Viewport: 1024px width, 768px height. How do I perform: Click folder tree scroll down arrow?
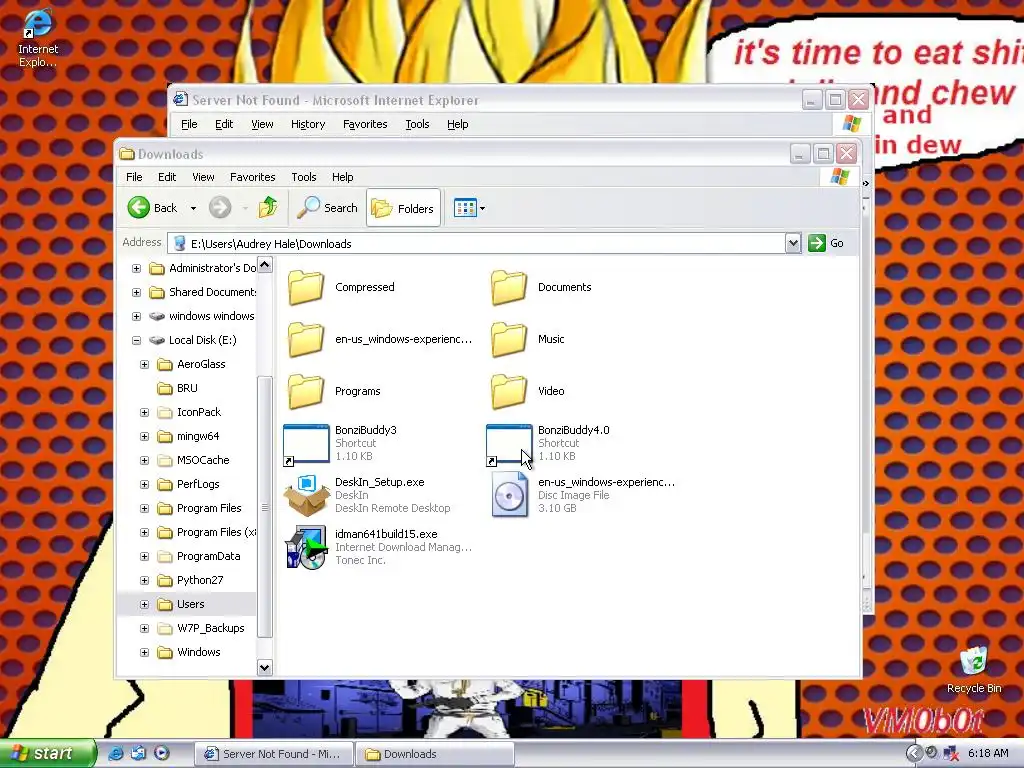[x=264, y=667]
